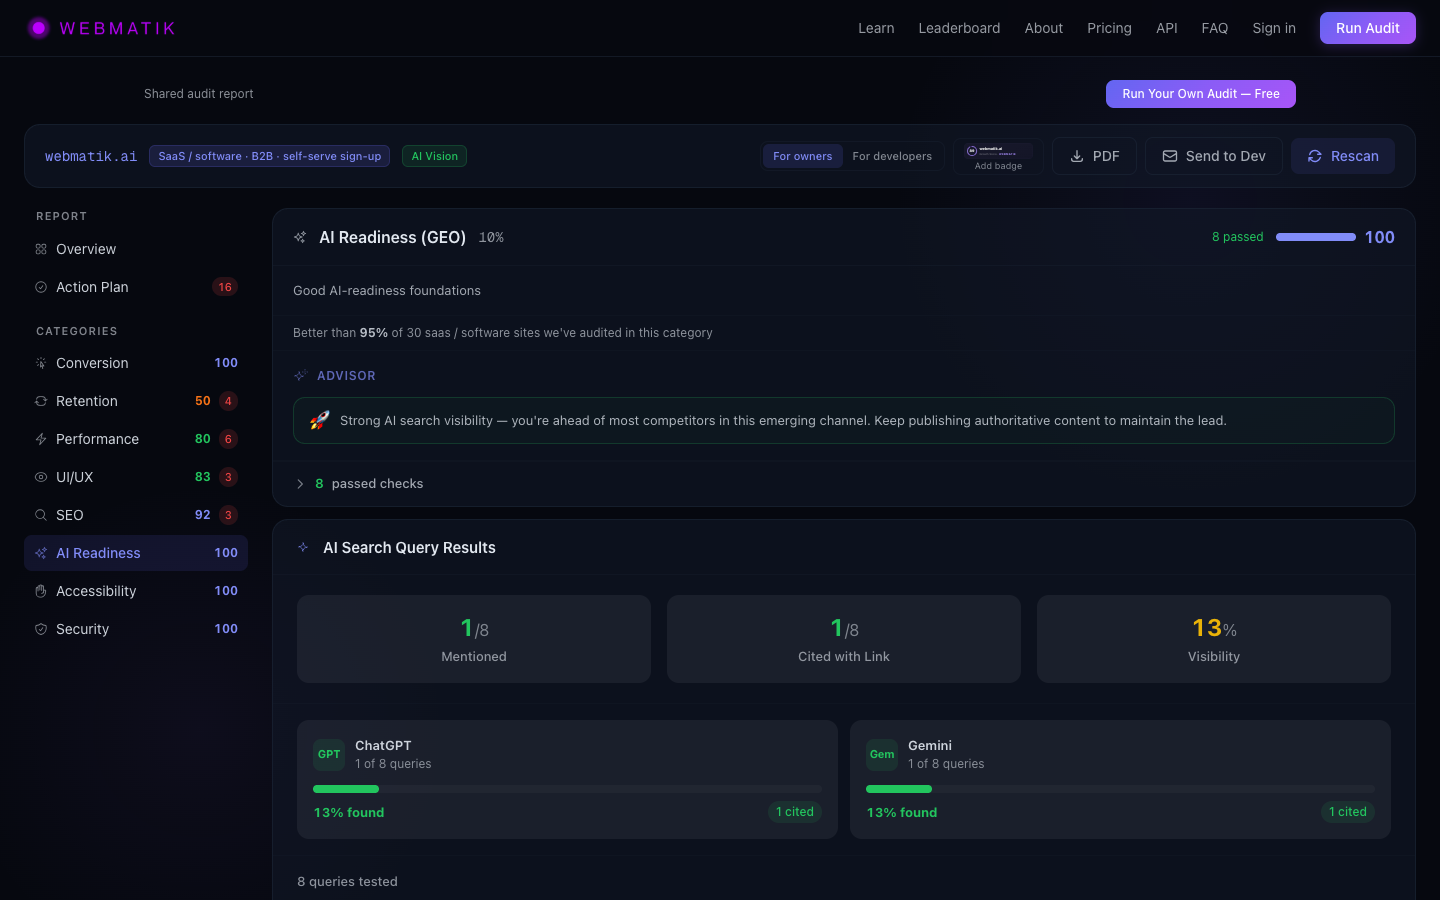1440x900 pixels.
Task: Click the Cited with Link stat card
Action: click(844, 639)
